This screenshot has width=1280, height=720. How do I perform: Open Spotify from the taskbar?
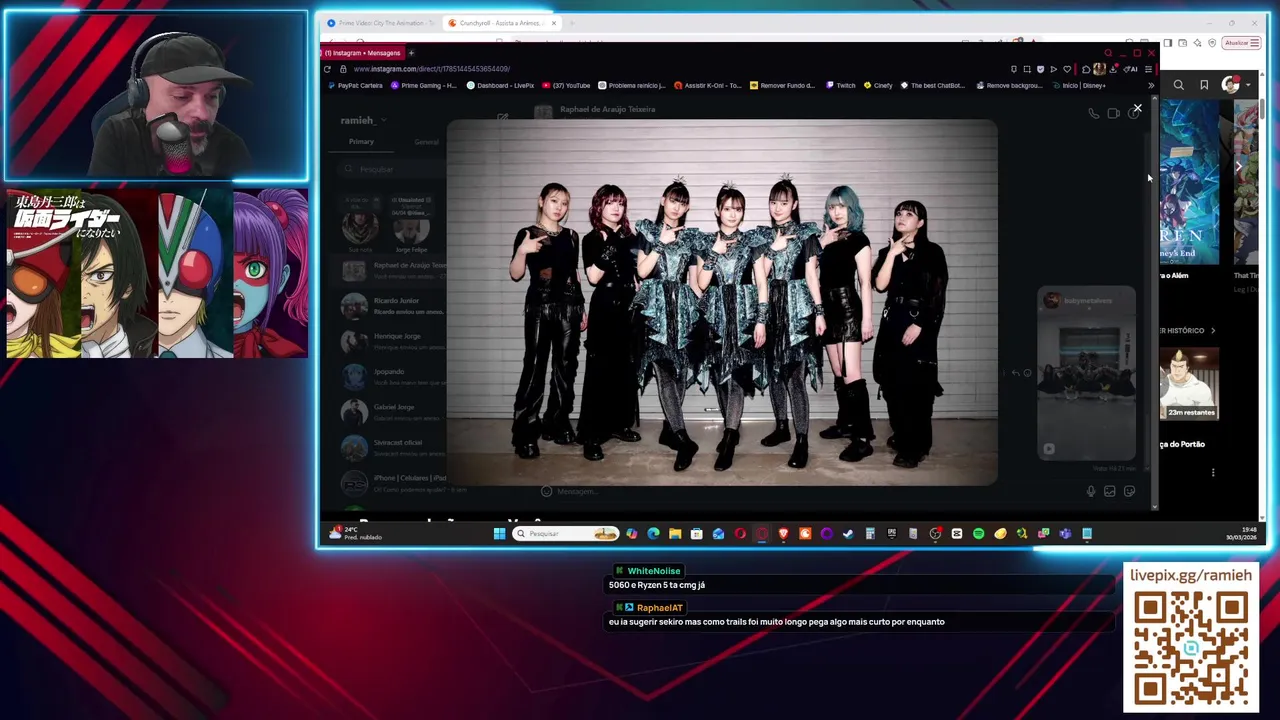coord(978,534)
